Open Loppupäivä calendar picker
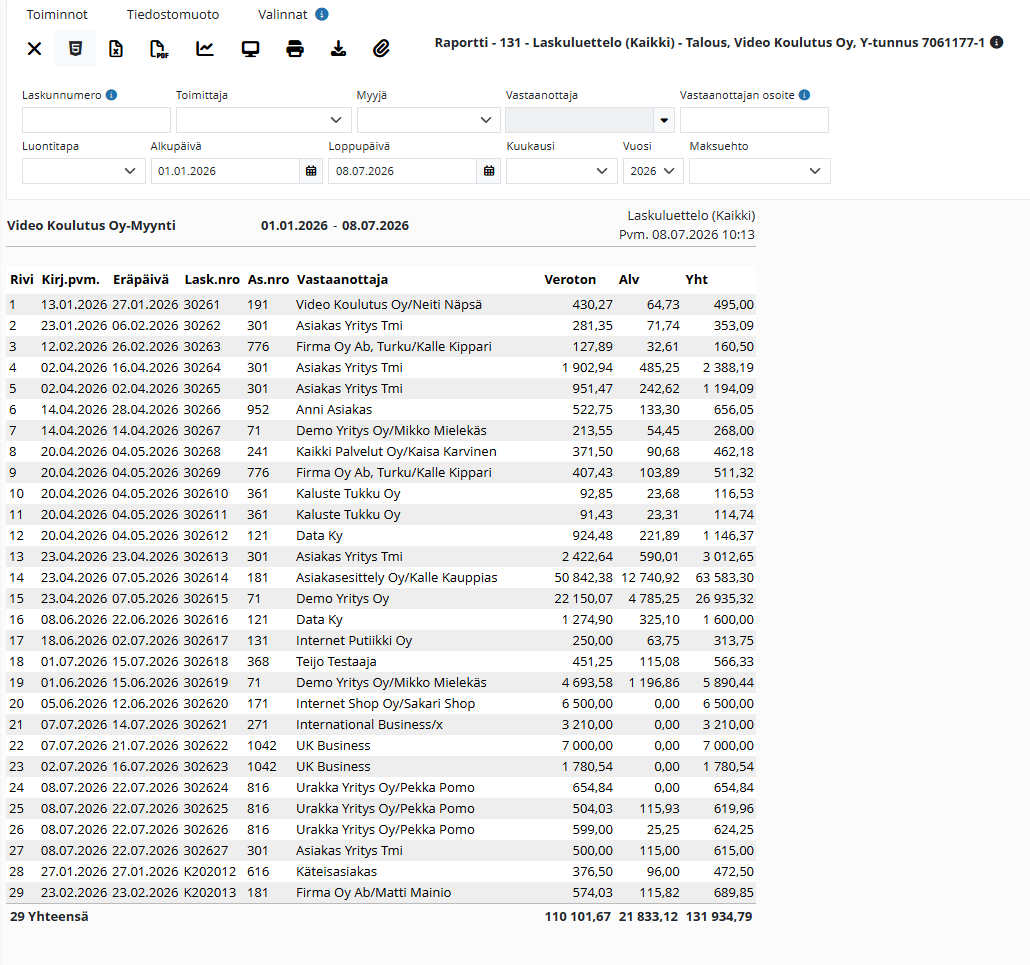Screen dimensions: 1030x965 pyautogui.click(x=489, y=171)
